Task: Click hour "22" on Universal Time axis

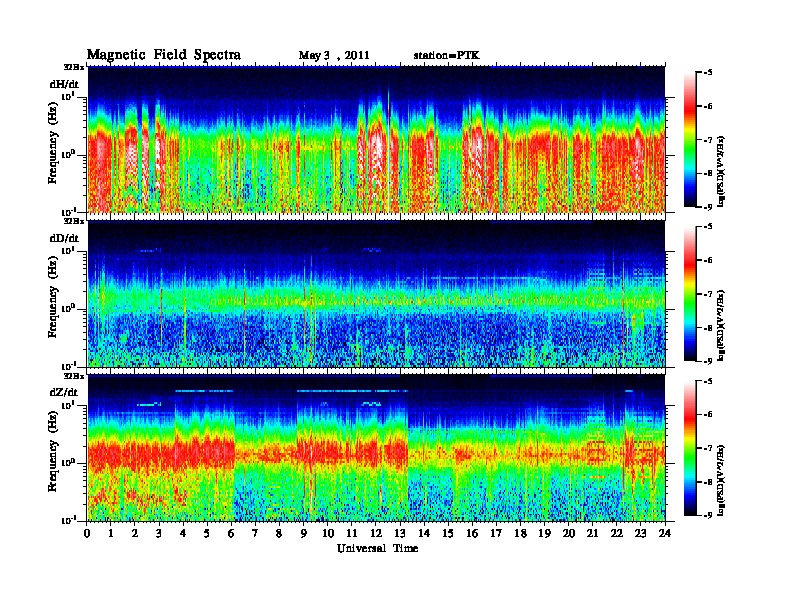Action: click(616, 533)
